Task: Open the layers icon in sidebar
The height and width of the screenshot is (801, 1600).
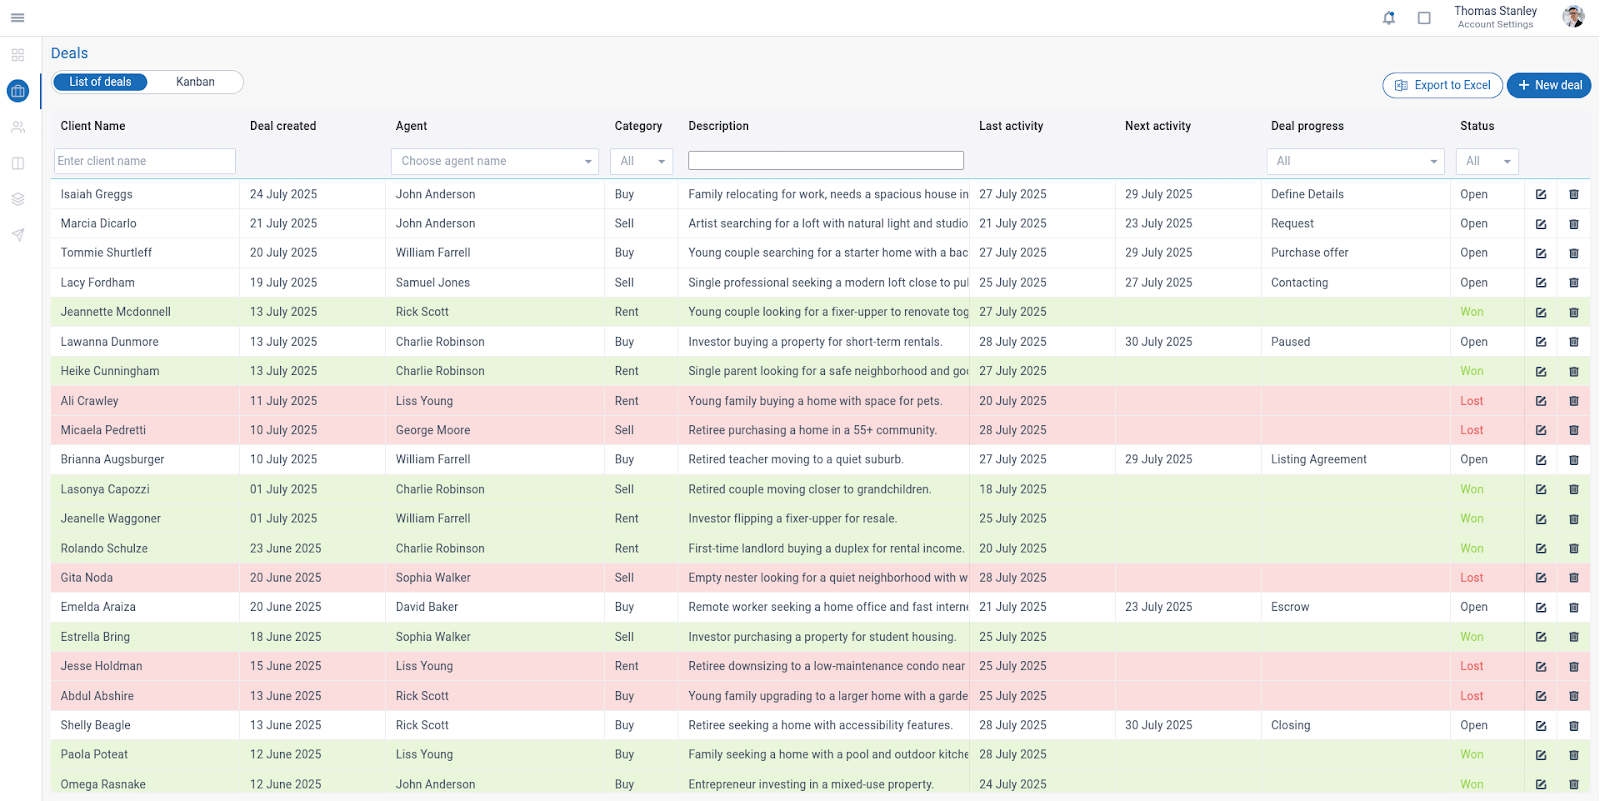Action: tap(18, 199)
